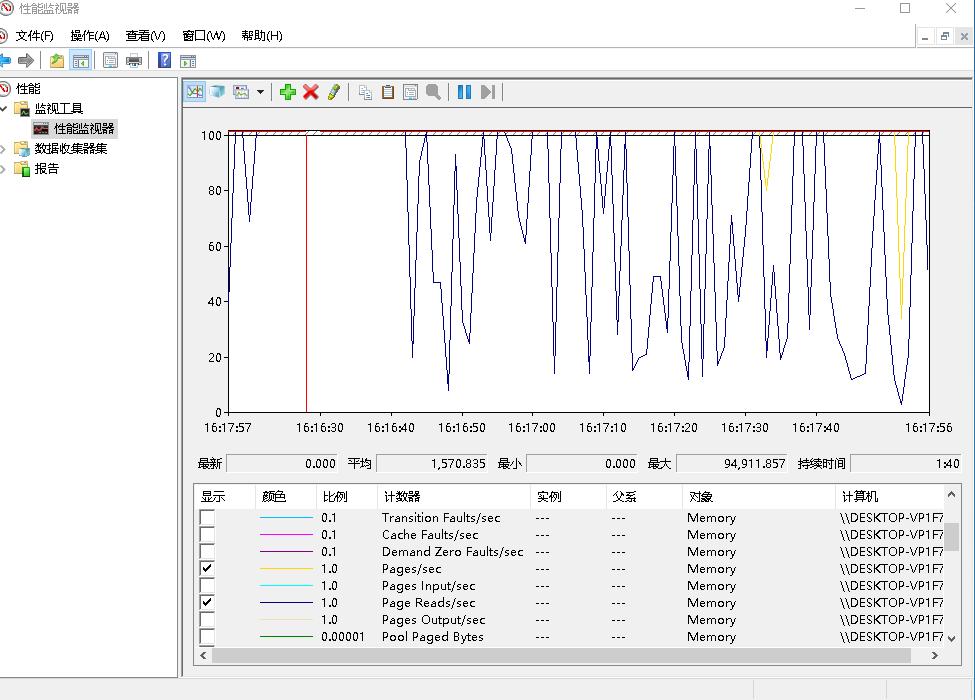The height and width of the screenshot is (700, 975).
Task: Enable the Cache Faults/sec counter checkbox
Action: click(x=207, y=535)
